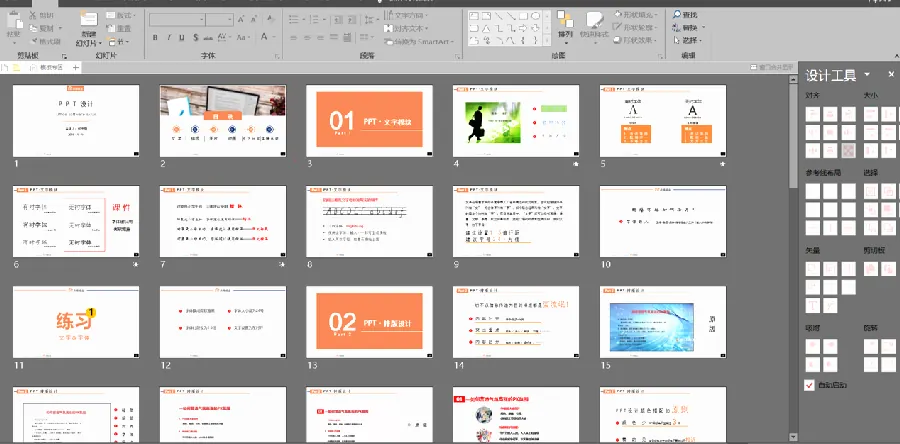
Task: Open the font dialog launcher
Action: tap(278, 57)
